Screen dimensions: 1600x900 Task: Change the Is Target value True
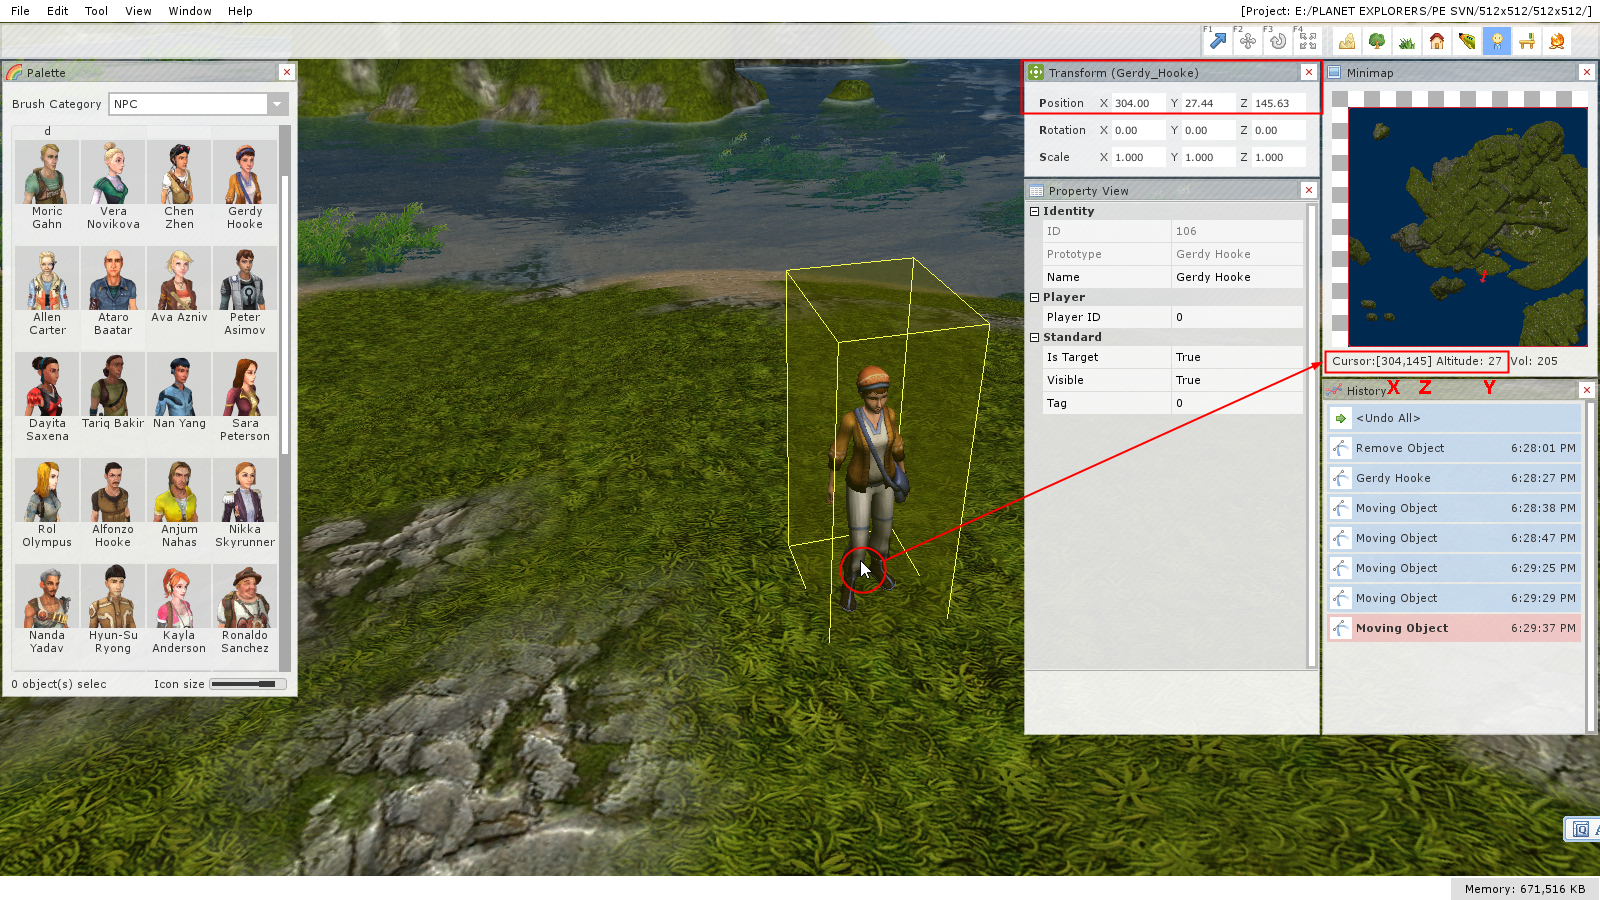(1237, 357)
